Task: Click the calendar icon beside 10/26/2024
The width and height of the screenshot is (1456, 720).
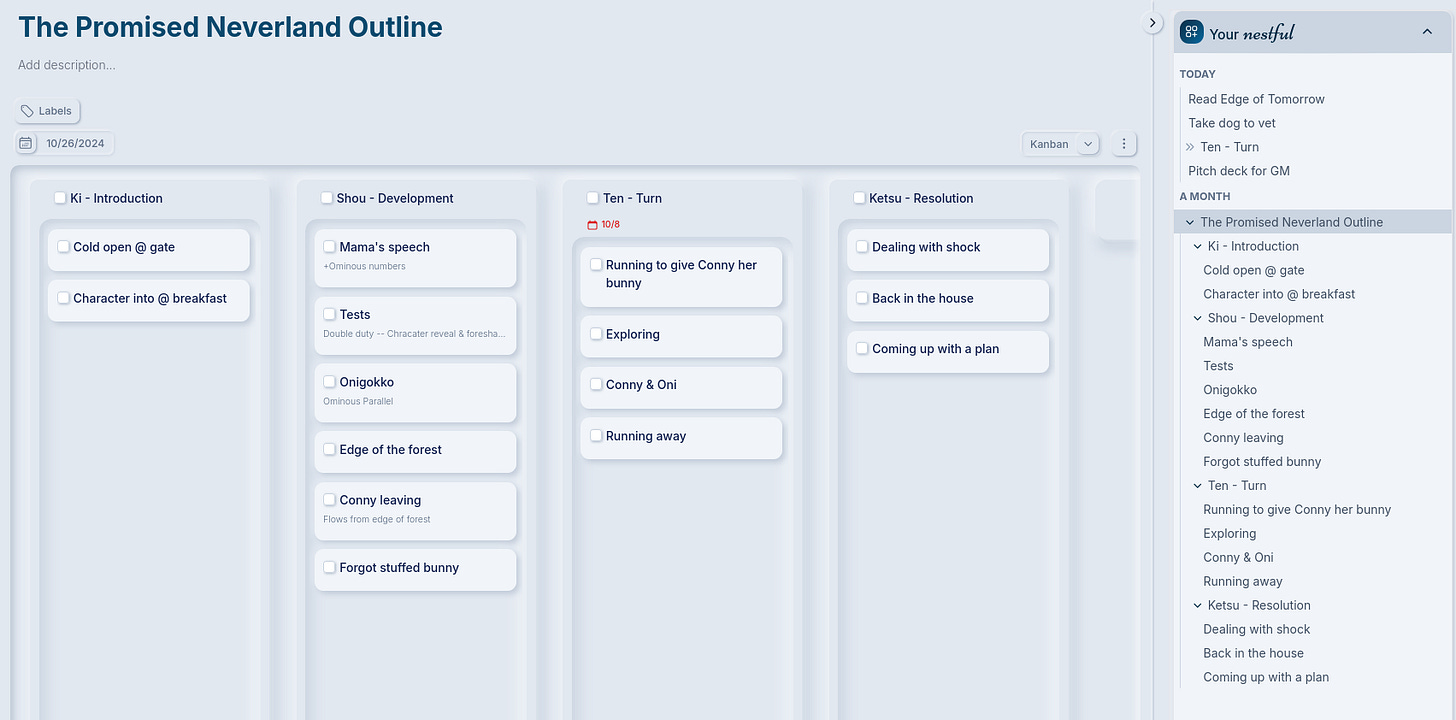Action: coord(26,143)
